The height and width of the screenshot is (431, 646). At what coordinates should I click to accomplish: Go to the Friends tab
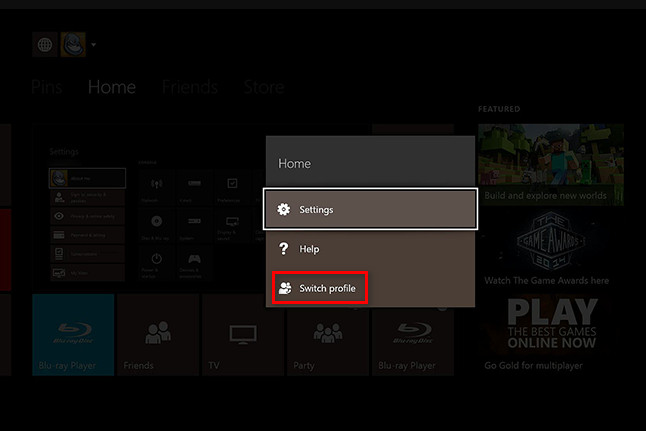pos(190,87)
